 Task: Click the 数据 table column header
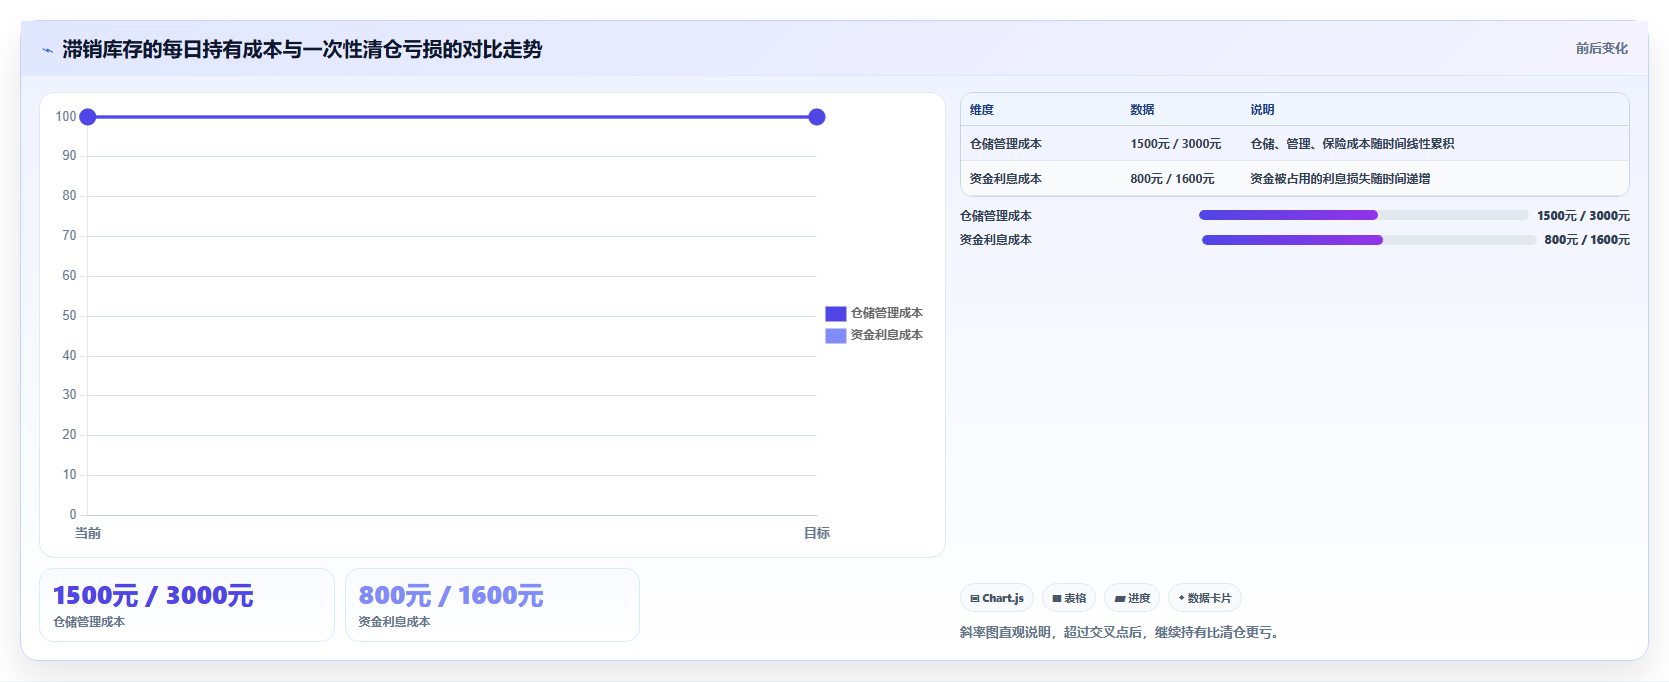(1143, 110)
